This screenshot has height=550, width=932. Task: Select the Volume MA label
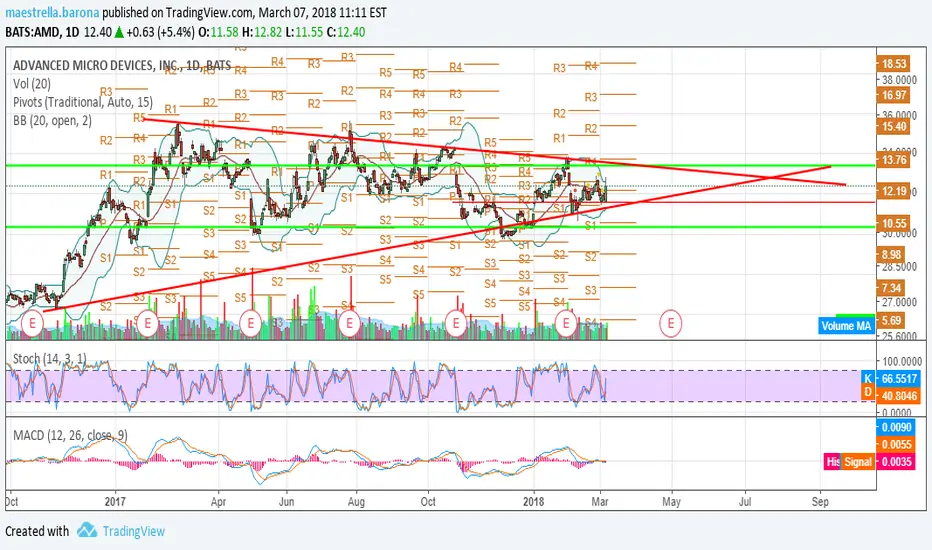click(845, 325)
